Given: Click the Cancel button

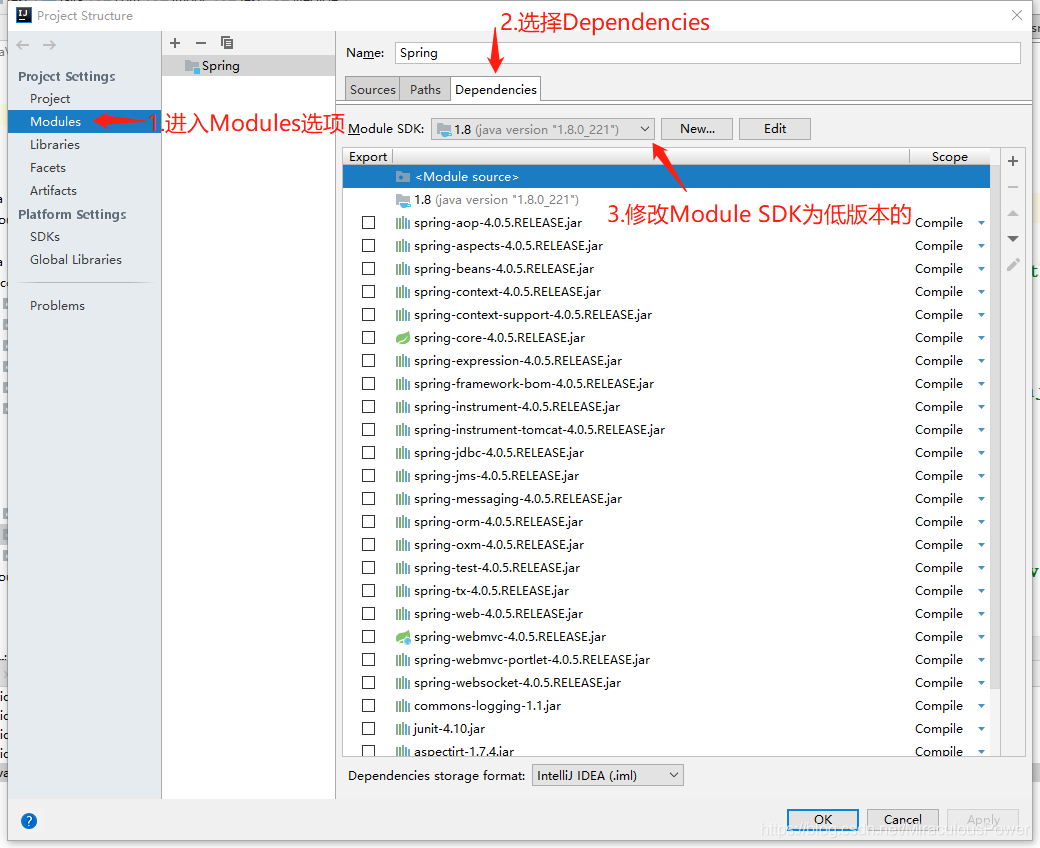Looking at the screenshot, I should (x=903, y=819).
